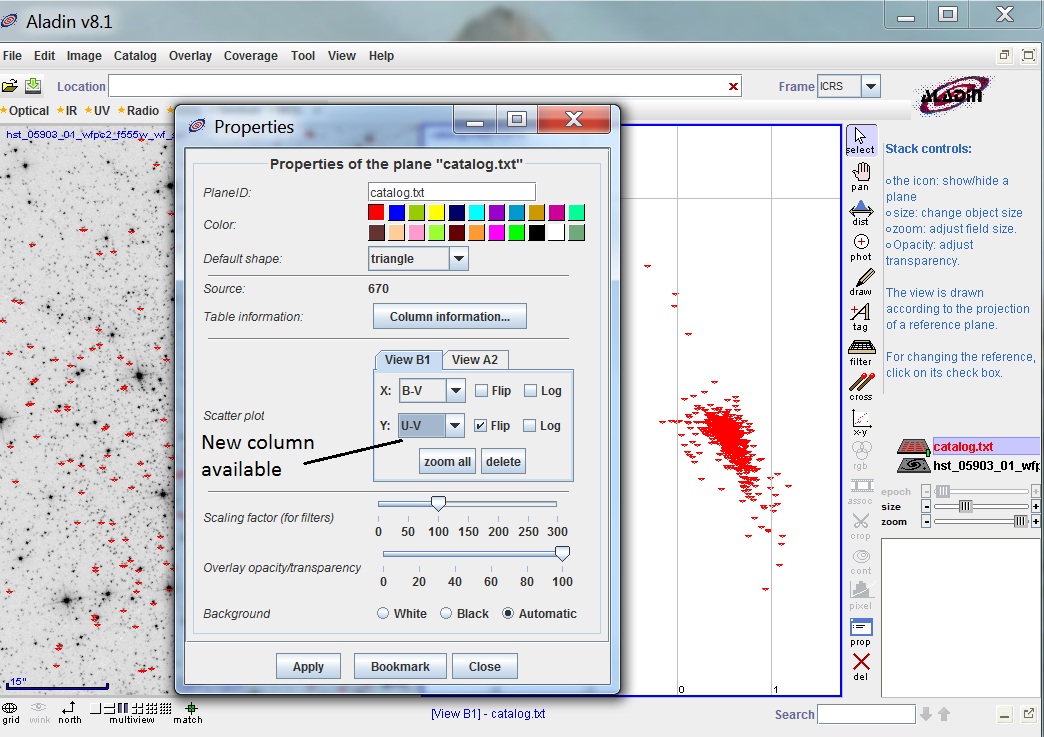Click the rgb tool icon
Image resolution: width=1044 pixels, height=737 pixels.
860,457
